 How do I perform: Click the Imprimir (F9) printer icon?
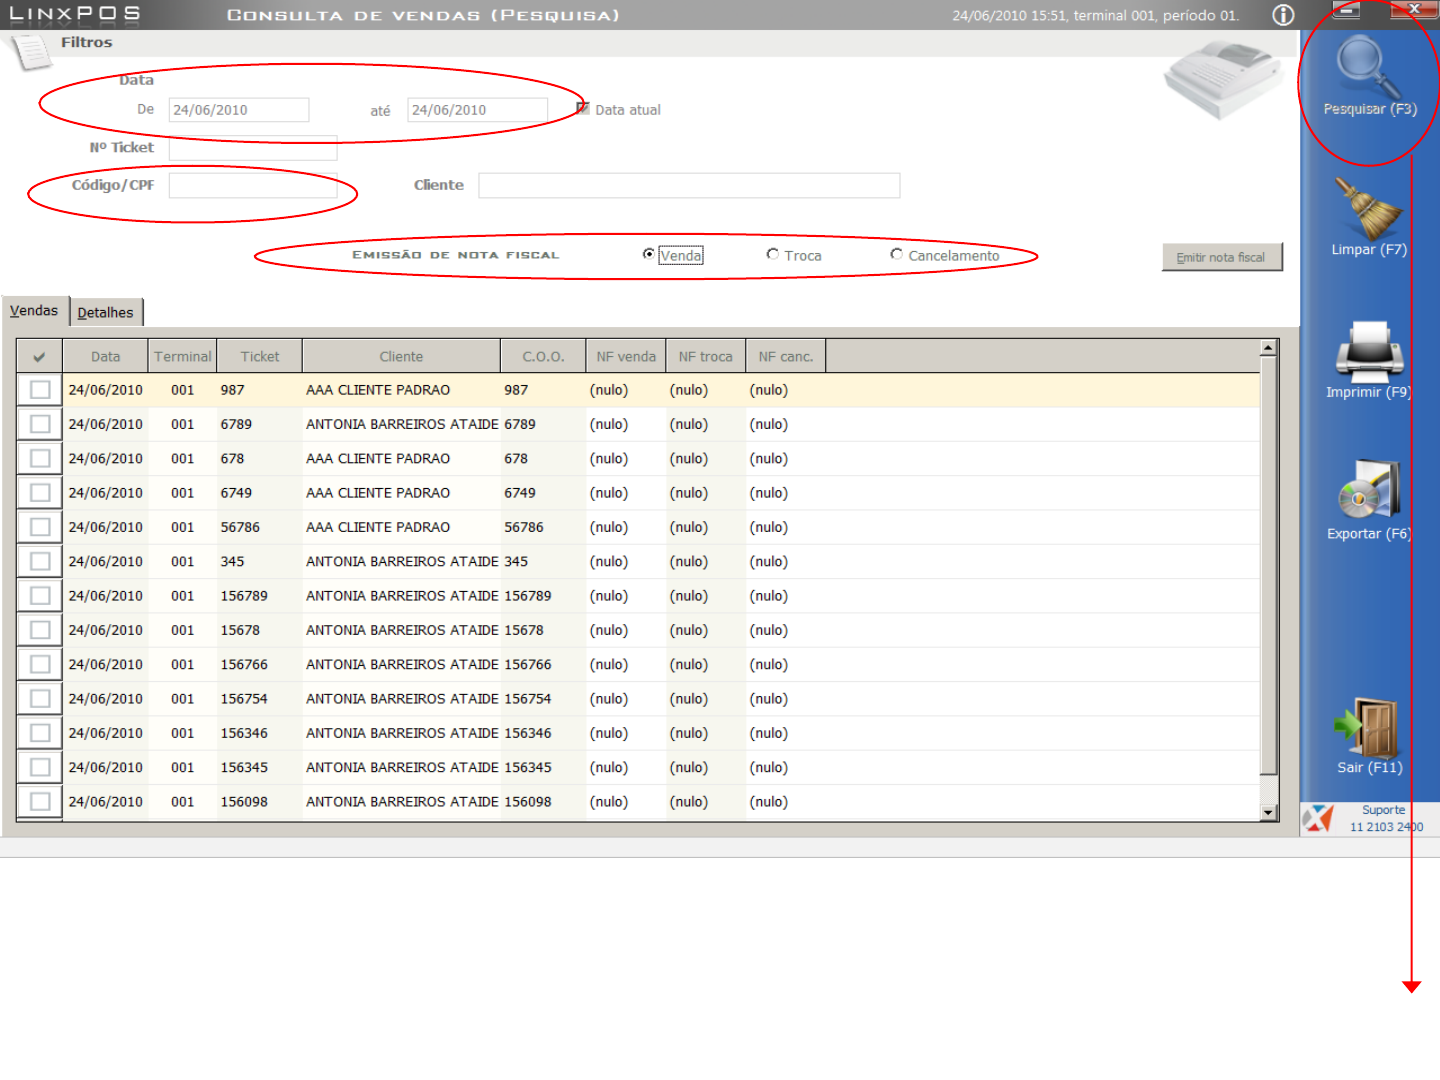pos(1369,352)
